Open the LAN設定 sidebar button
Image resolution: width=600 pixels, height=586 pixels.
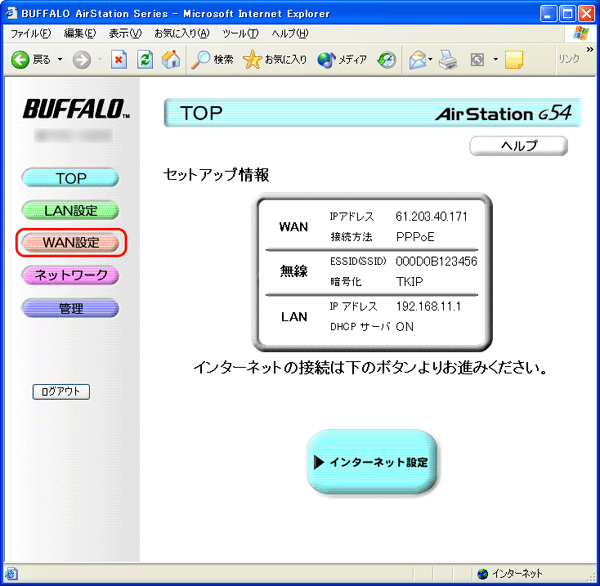click(70, 210)
